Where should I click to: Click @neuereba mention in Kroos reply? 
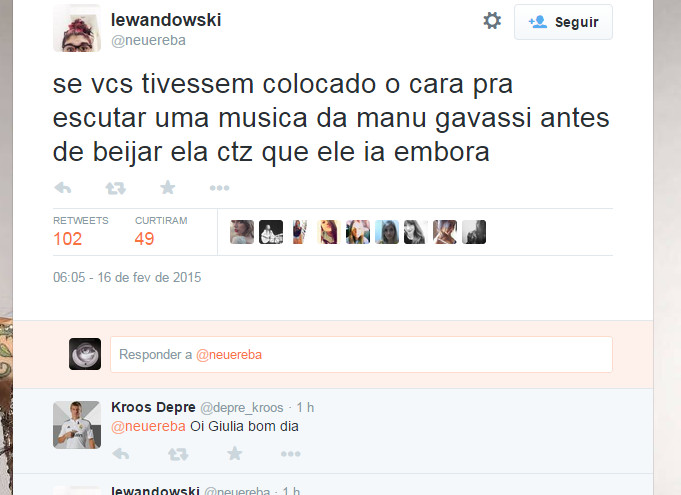(x=149, y=426)
